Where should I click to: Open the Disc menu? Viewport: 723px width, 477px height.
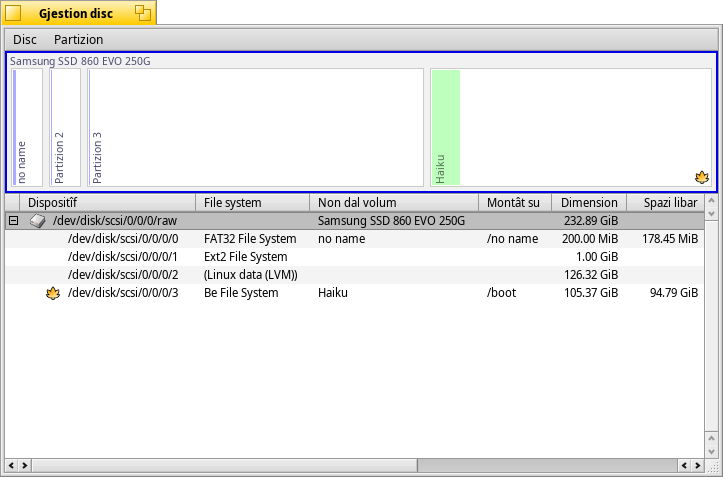(x=24, y=40)
